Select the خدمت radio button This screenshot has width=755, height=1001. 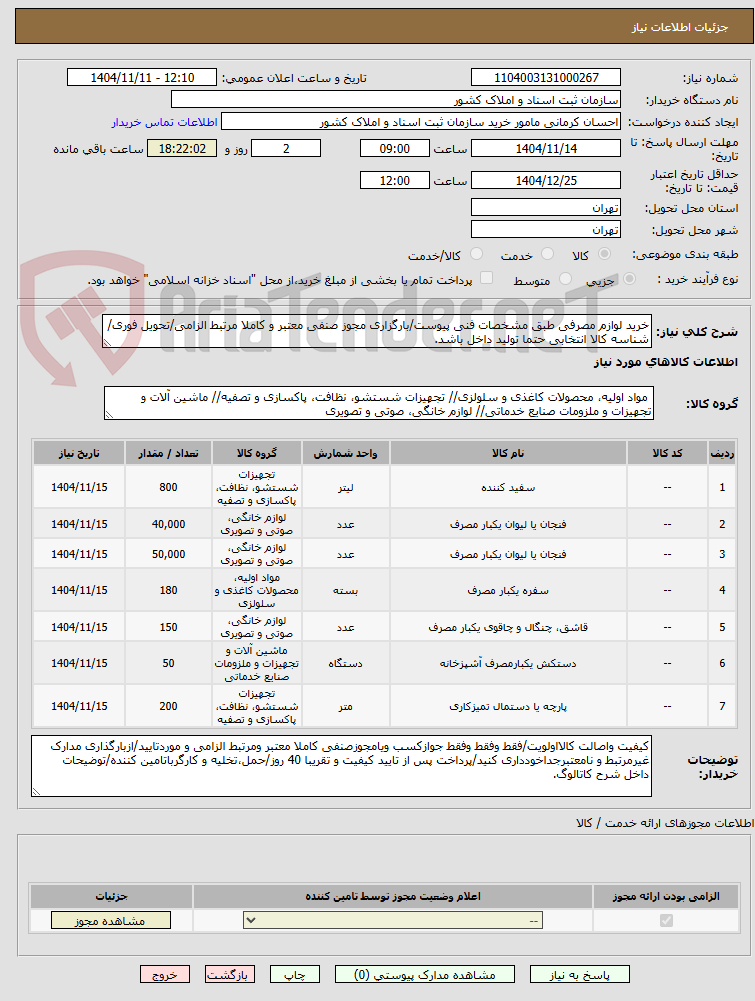click(x=547, y=254)
